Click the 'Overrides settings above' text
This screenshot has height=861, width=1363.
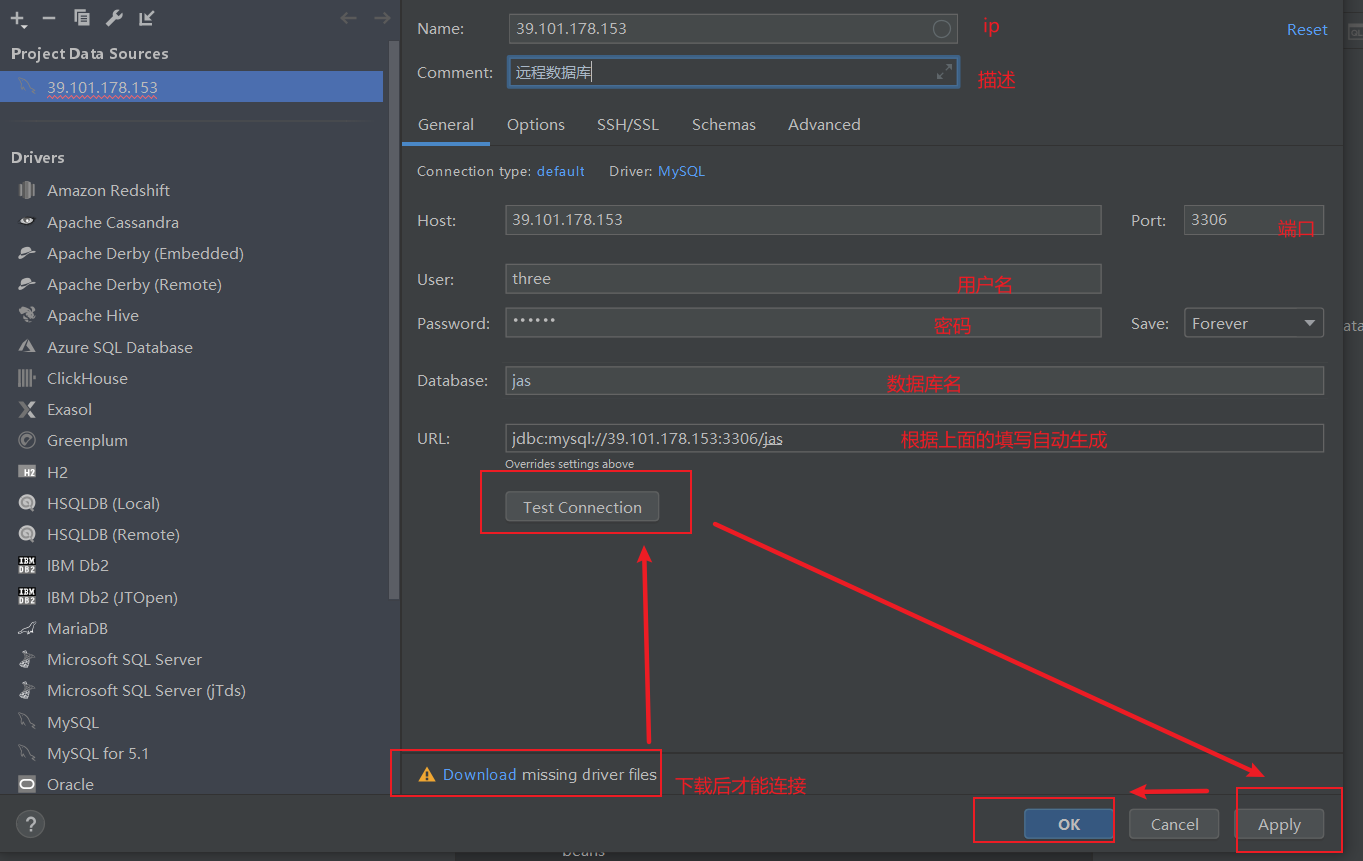pos(569,464)
